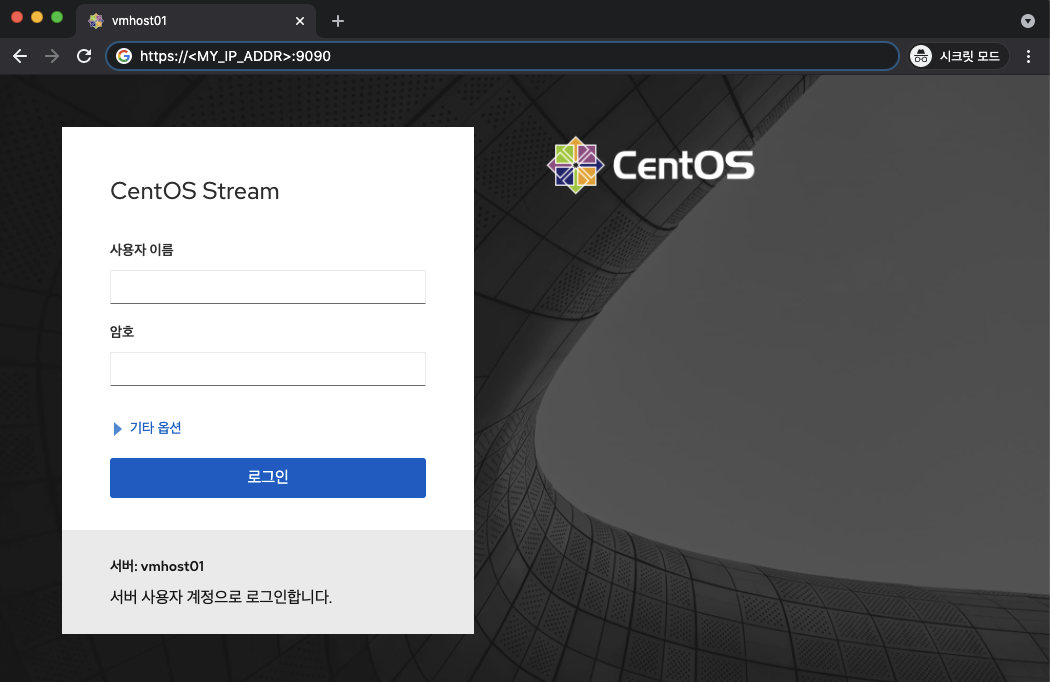Minimize the window with the yellow button
1050x682 pixels.
[x=37, y=18]
